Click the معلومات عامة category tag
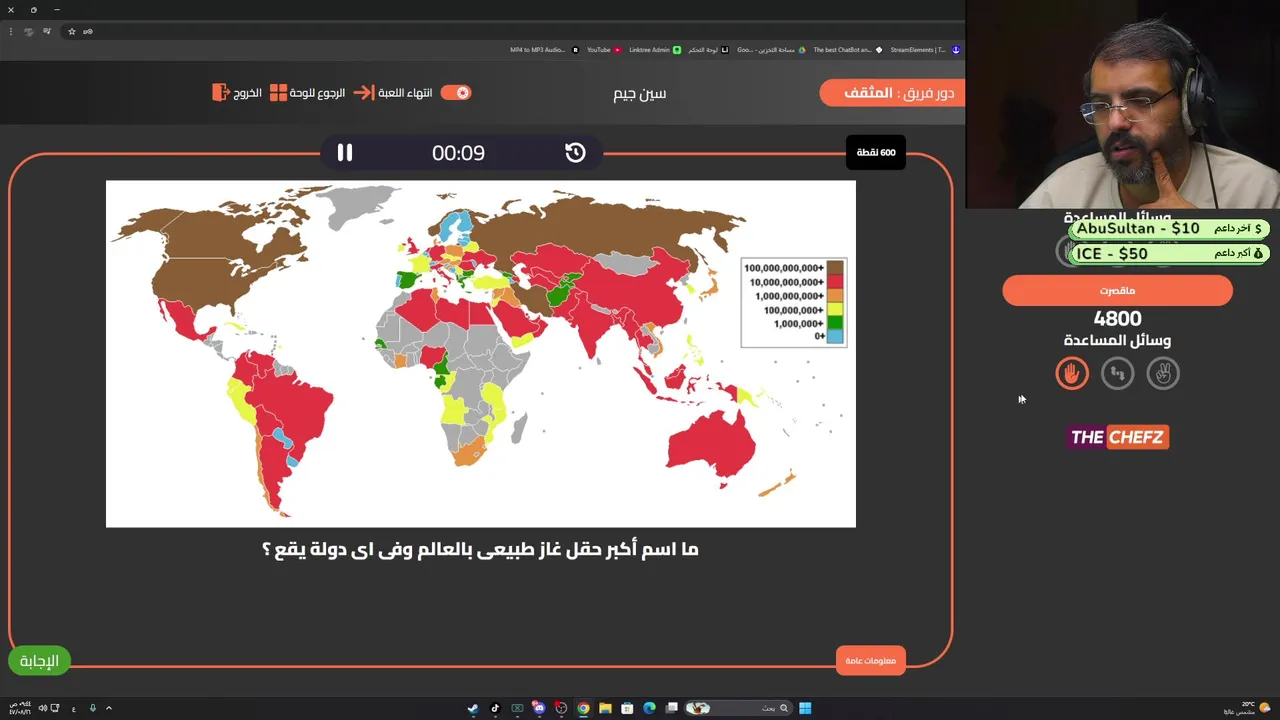1280x720 pixels. pos(870,660)
